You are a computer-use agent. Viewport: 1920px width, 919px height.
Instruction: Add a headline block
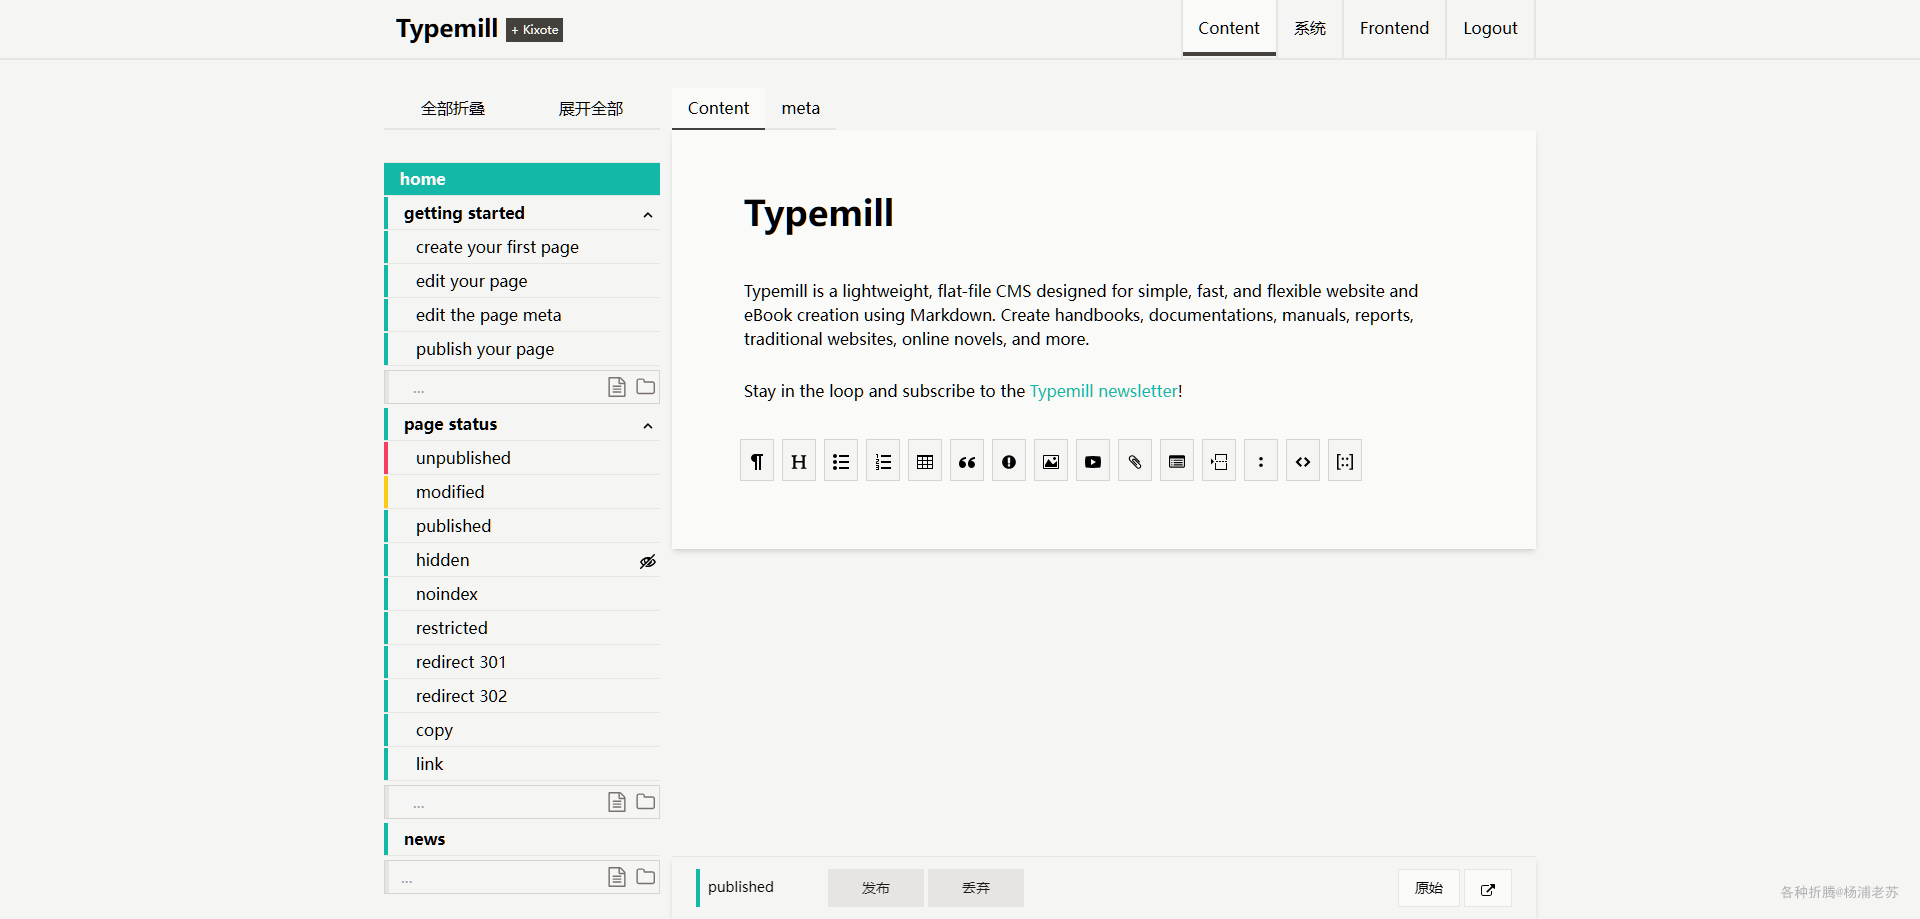click(x=799, y=461)
